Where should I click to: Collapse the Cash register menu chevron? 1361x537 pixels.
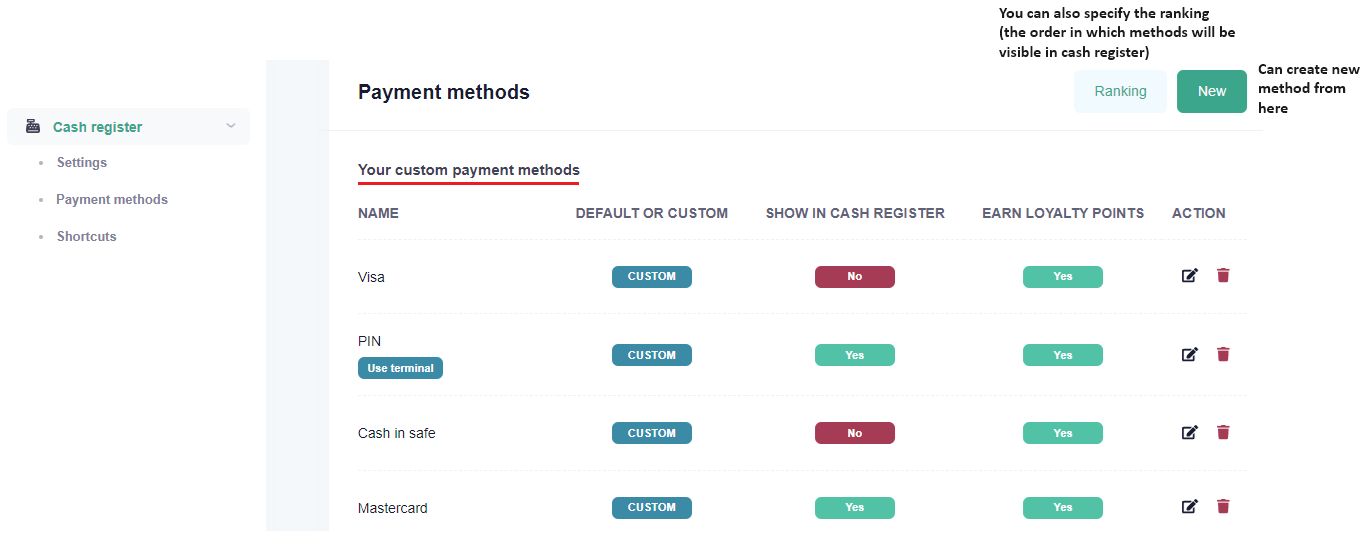(231, 126)
